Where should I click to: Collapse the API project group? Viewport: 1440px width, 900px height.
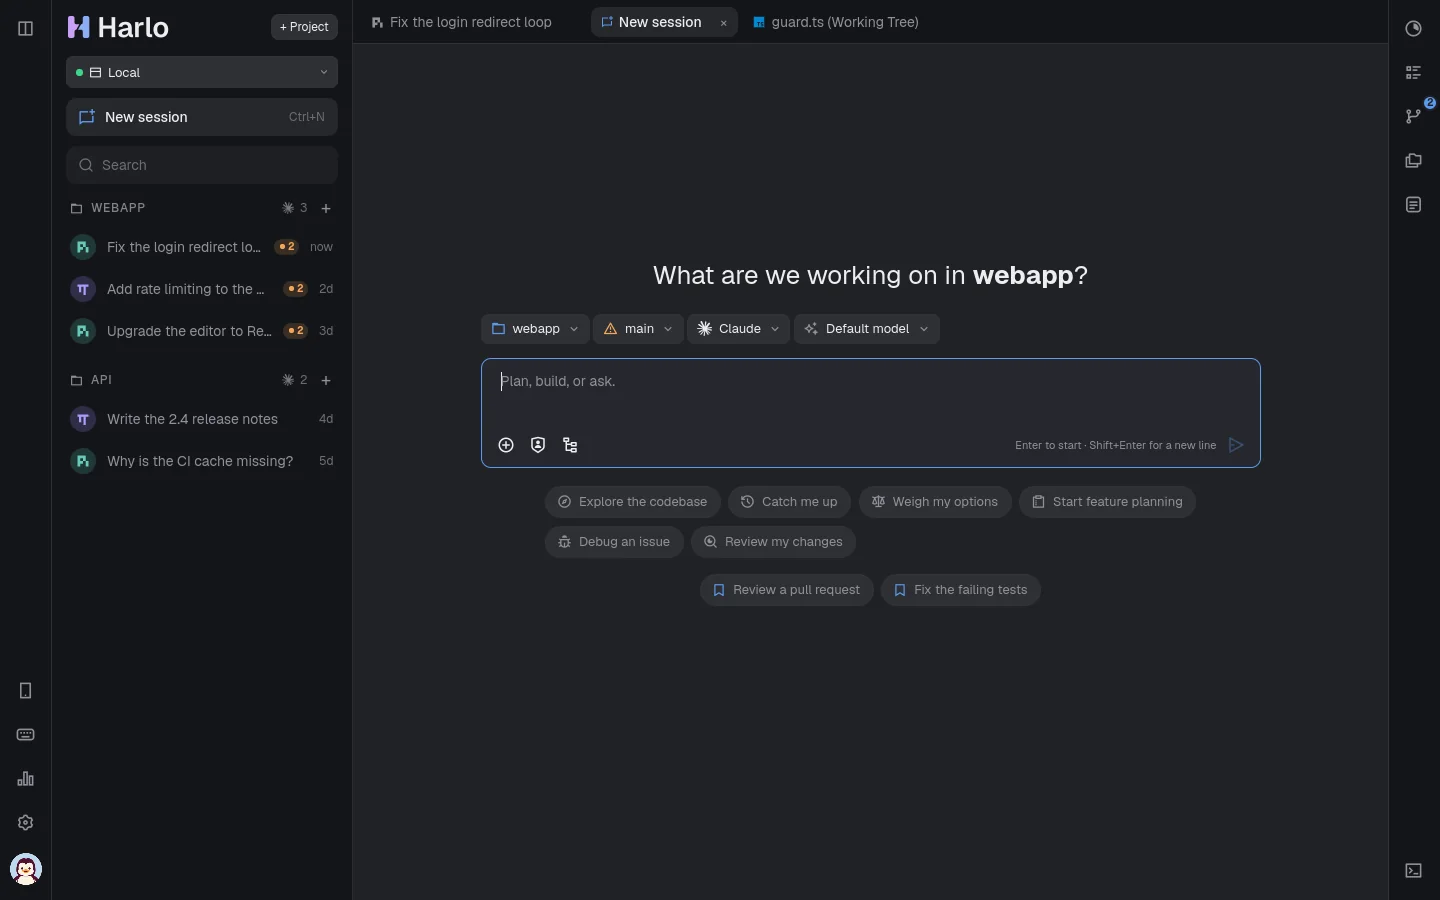pos(91,380)
